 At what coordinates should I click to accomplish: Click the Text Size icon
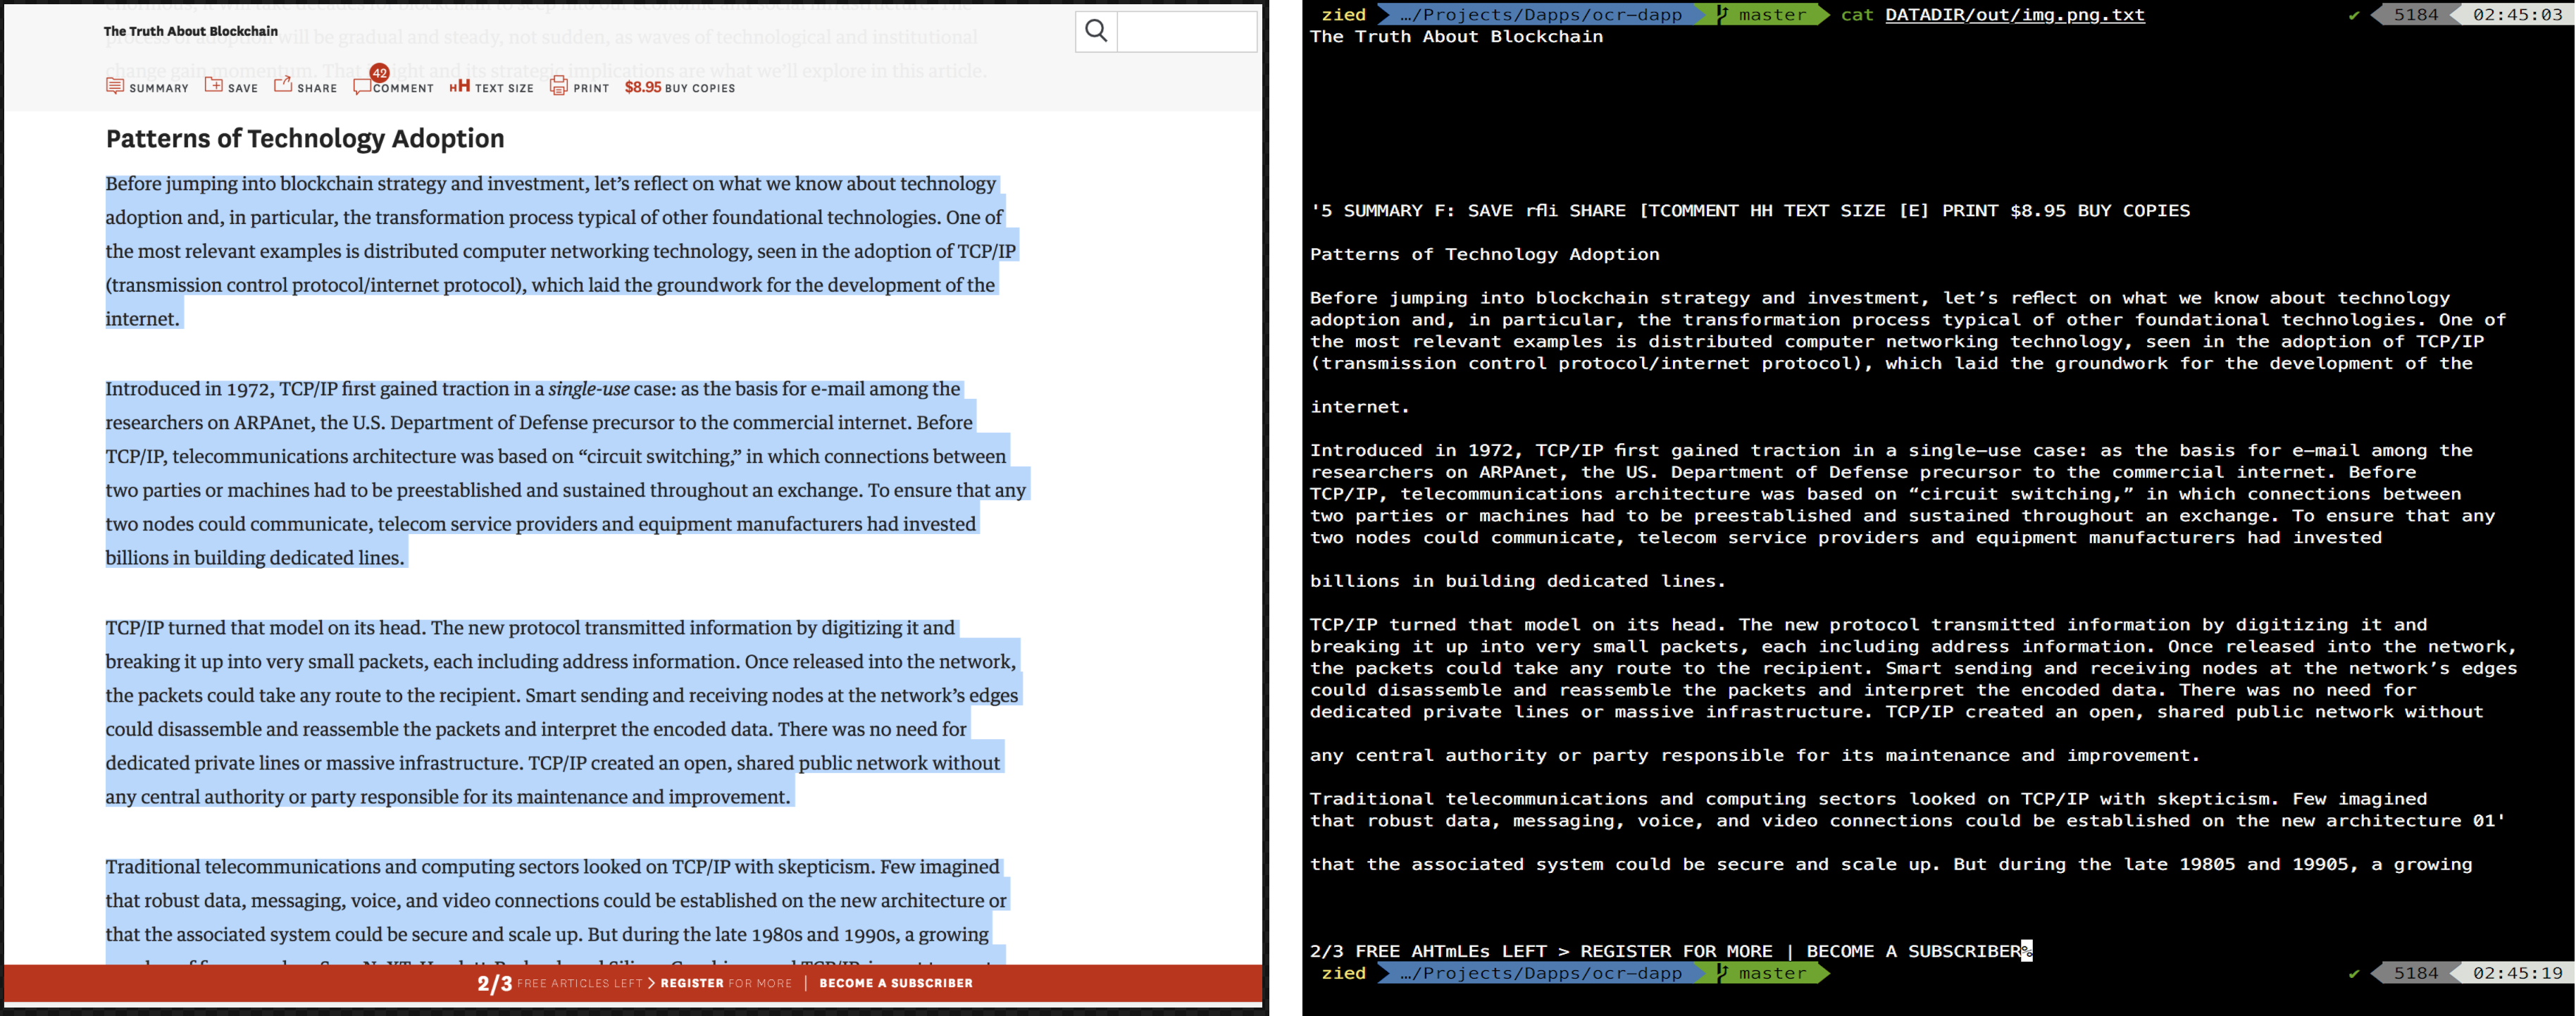pos(459,87)
